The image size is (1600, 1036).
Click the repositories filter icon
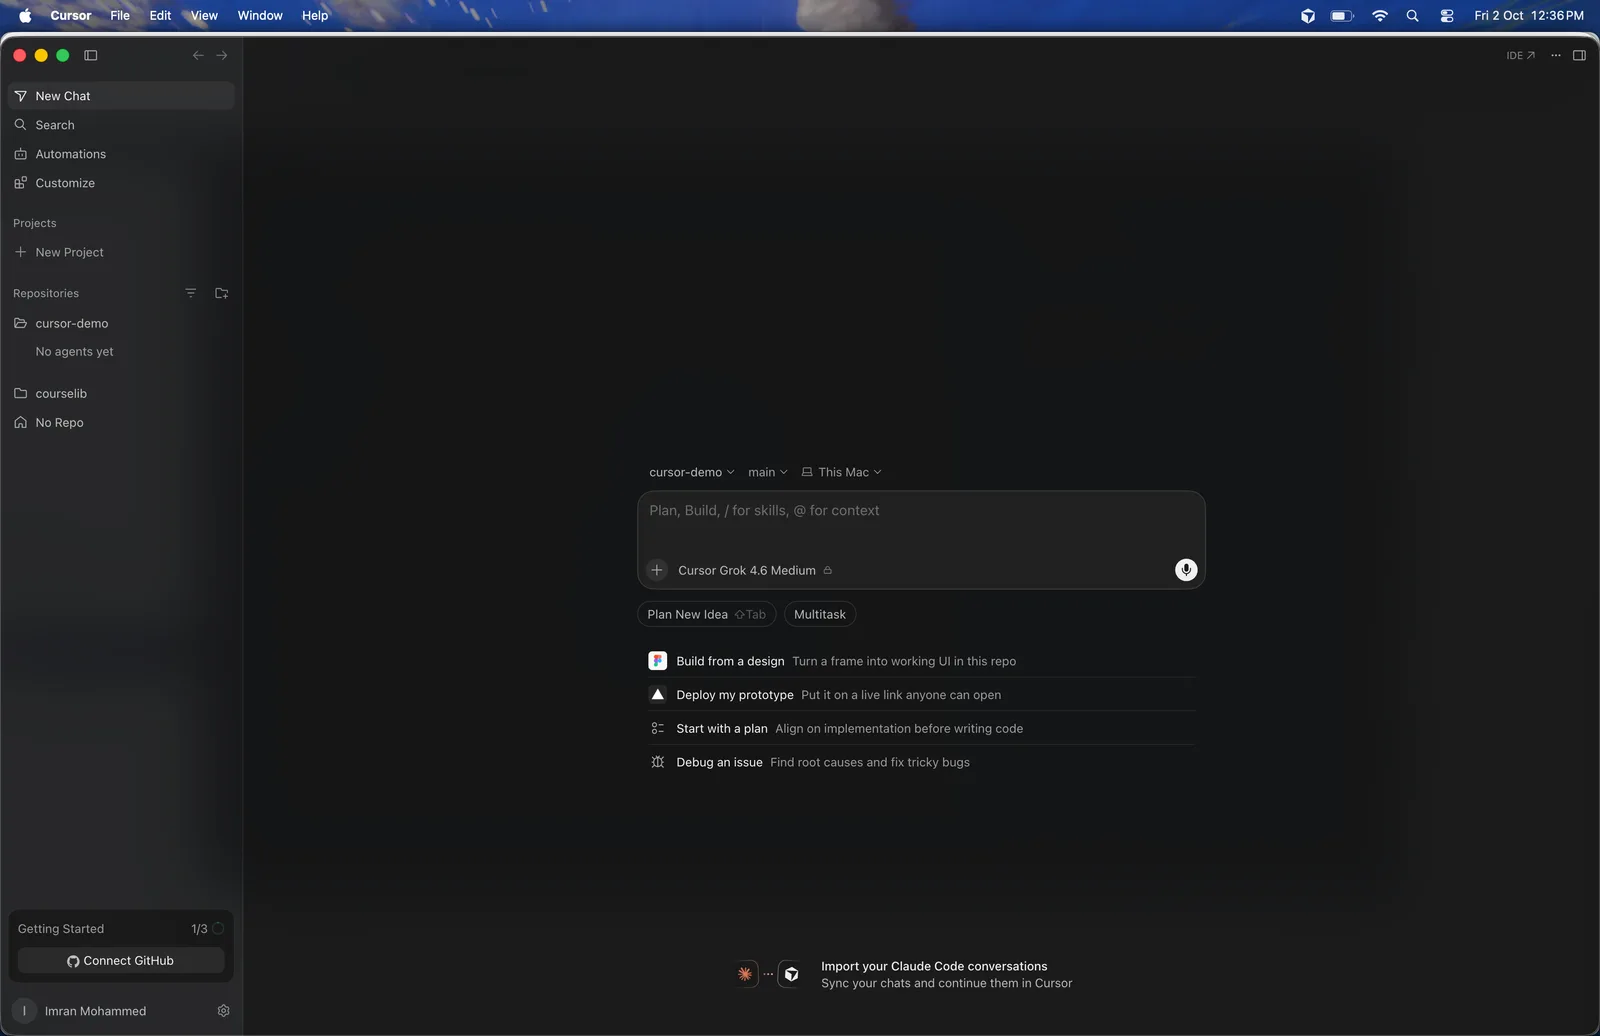coord(191,293)
